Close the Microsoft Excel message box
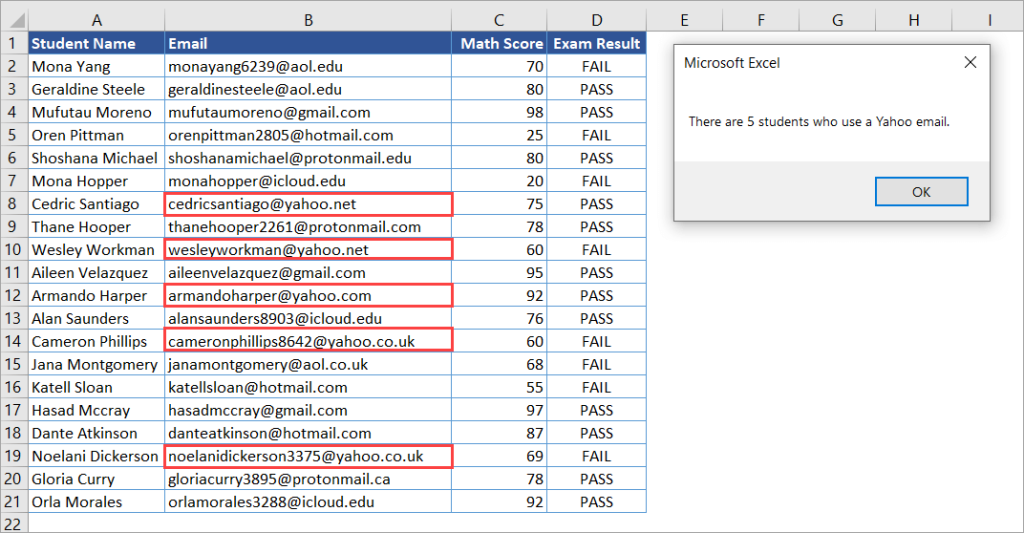The width and height of the screenshot is (1024, 533). [x=970, y=62]
